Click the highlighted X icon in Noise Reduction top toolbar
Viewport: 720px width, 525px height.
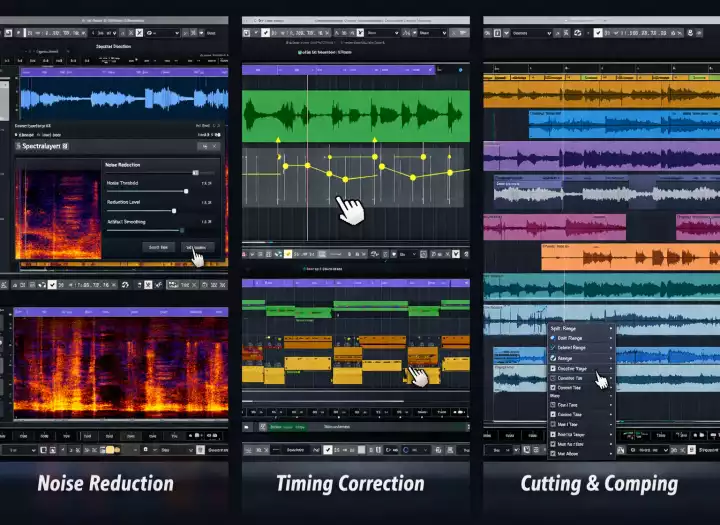(139, 33)
